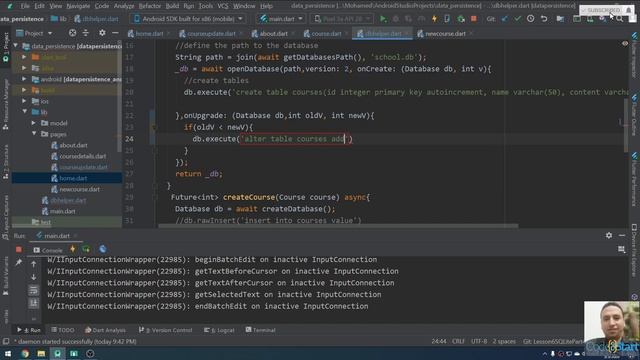Image resolution: width=640 pixels, height=360 pixels.
Task: Hide the Run panel with minus icon
Action: tap(622, 236)
